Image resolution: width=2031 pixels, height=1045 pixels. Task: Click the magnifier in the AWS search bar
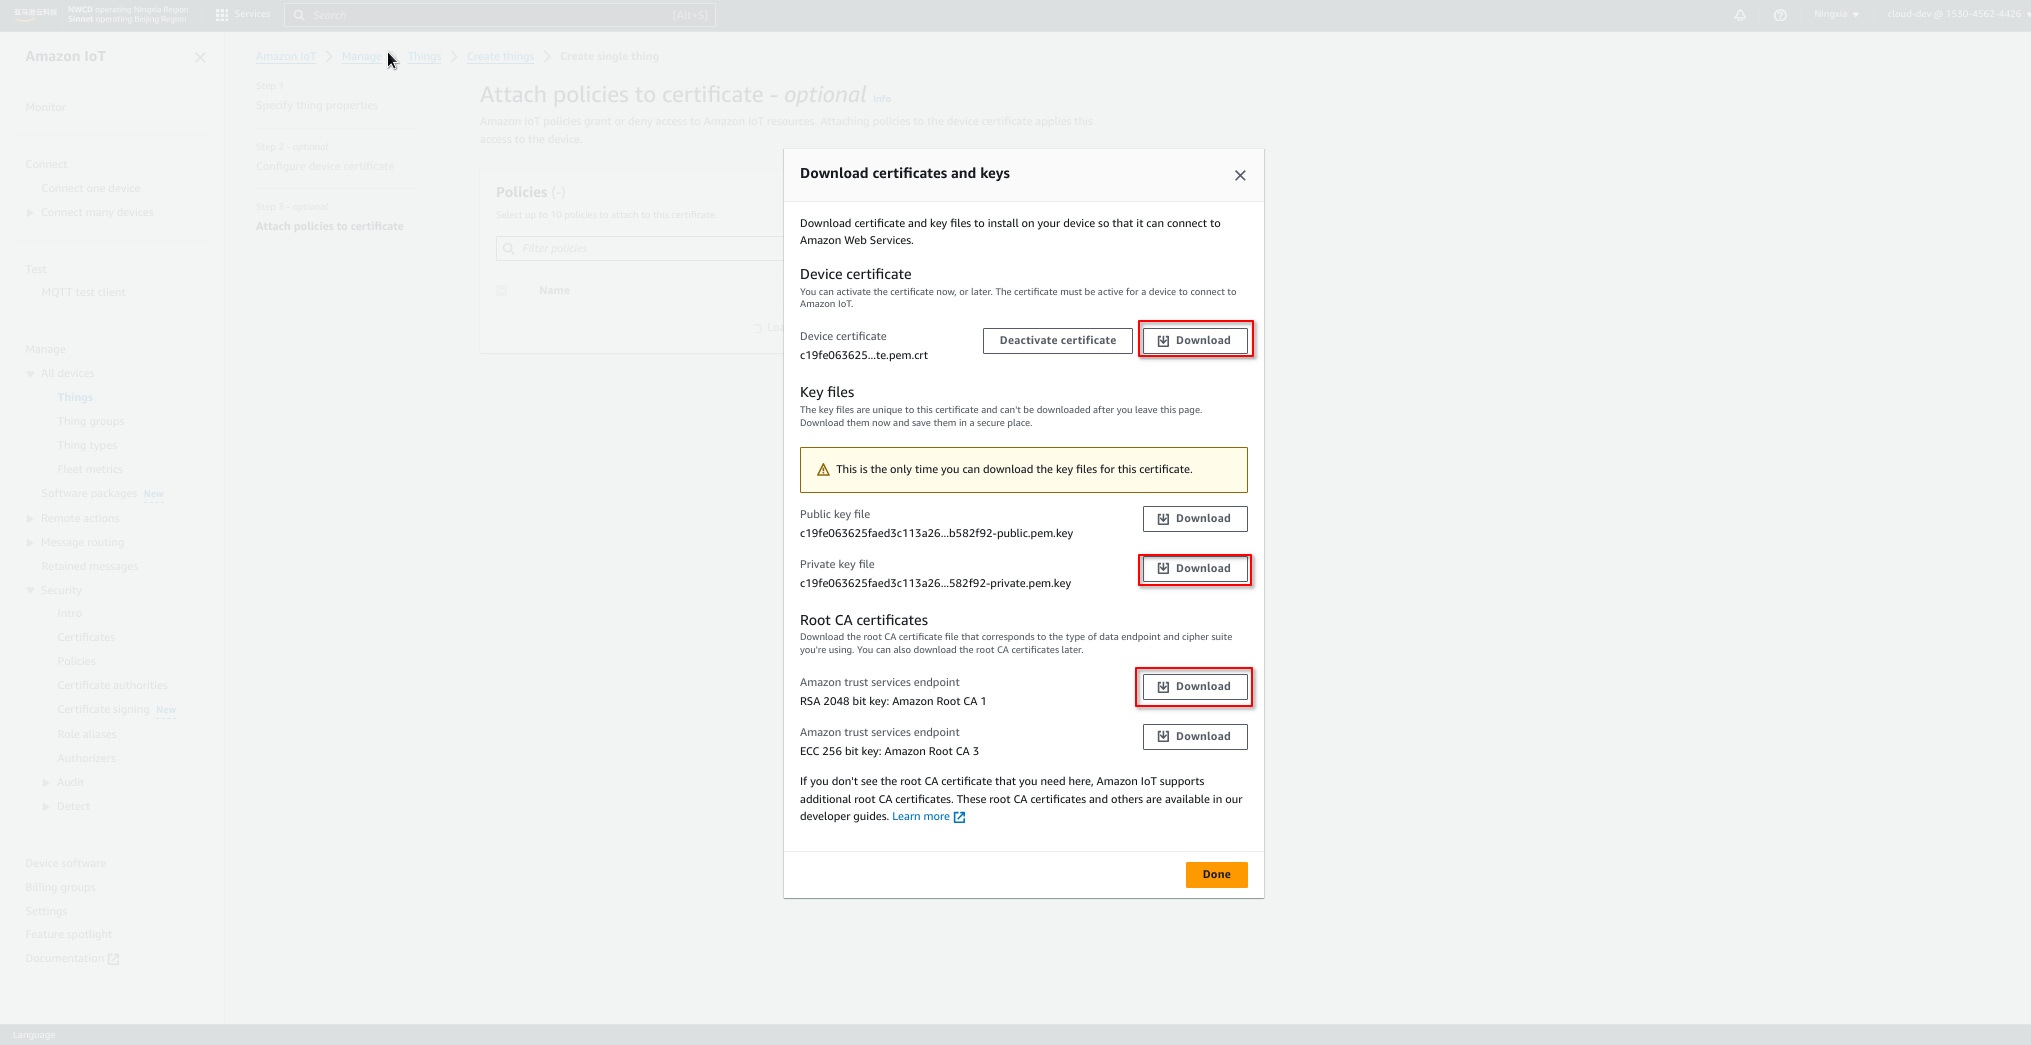(x=298, y=15)
